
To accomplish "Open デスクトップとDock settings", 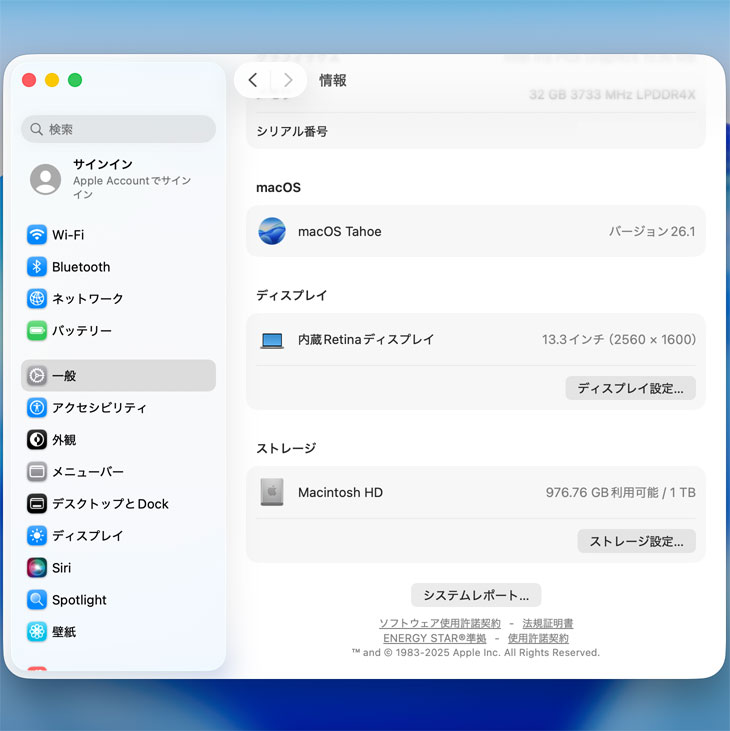I will click(110, 504).
